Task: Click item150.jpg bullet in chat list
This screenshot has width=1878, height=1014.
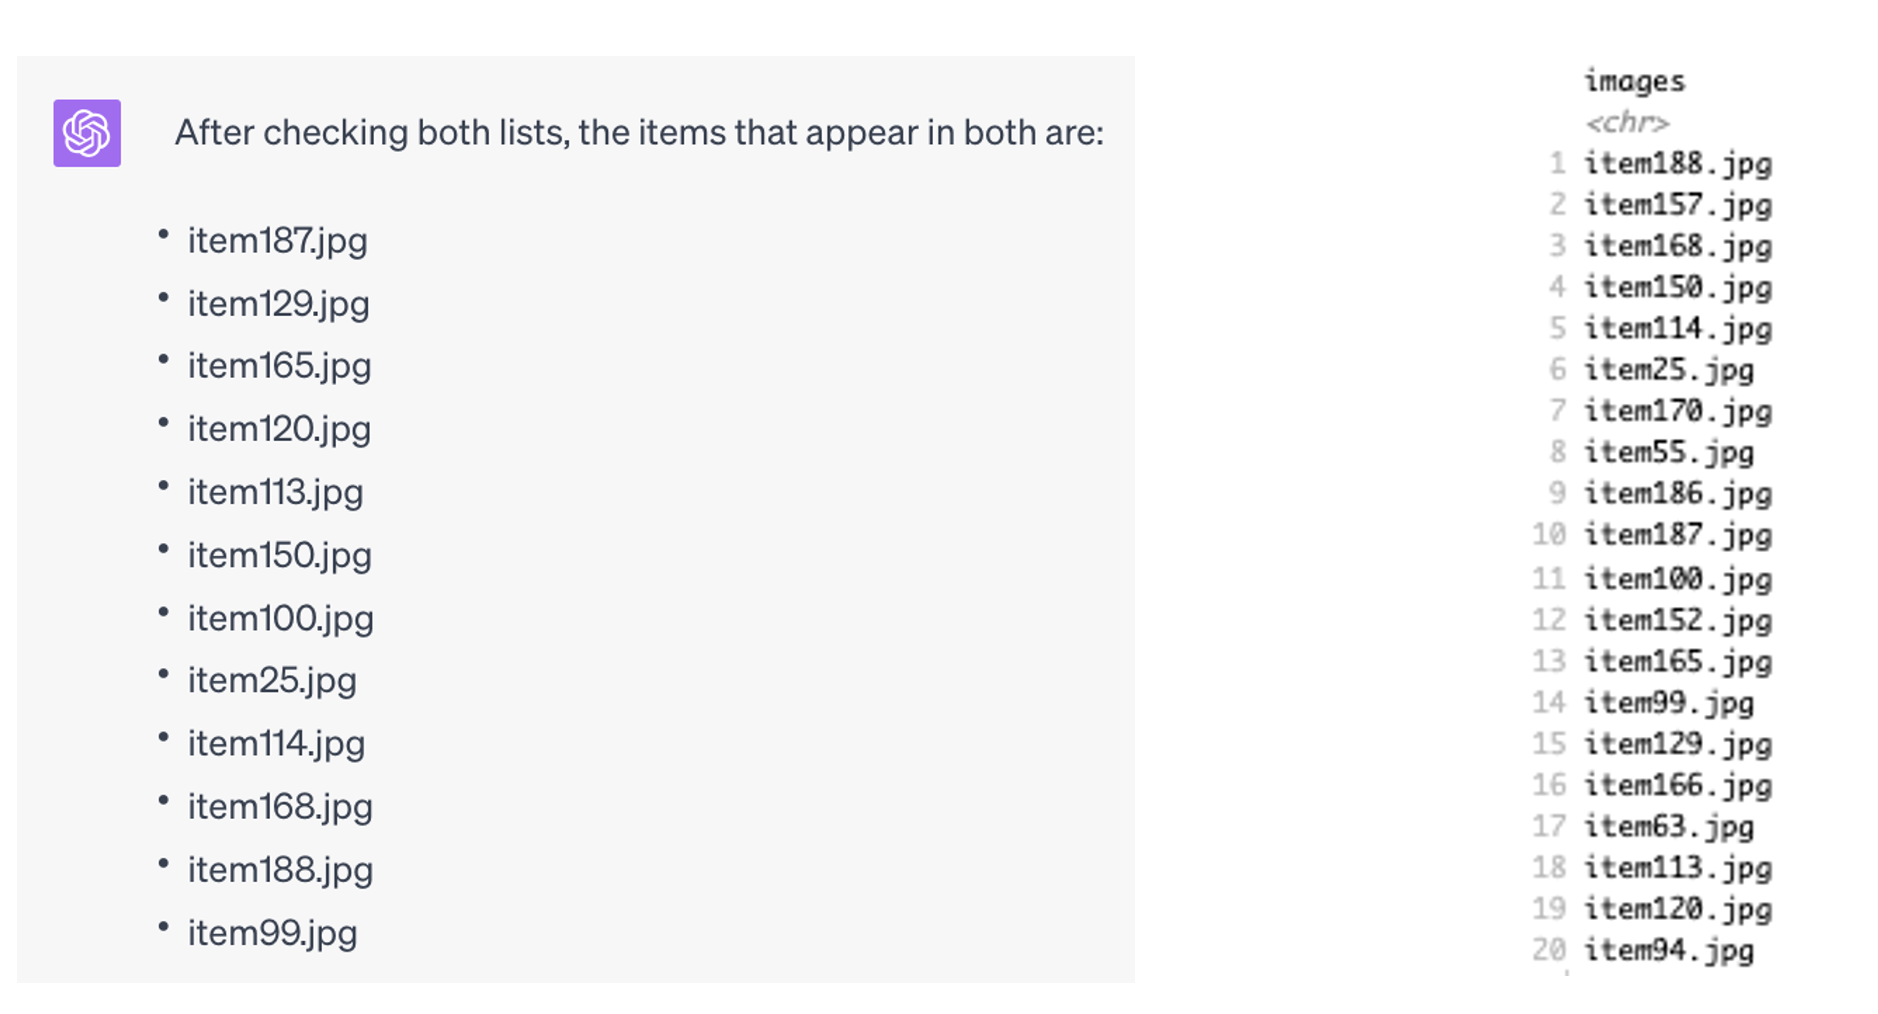Action: click(x=279, y=555)
